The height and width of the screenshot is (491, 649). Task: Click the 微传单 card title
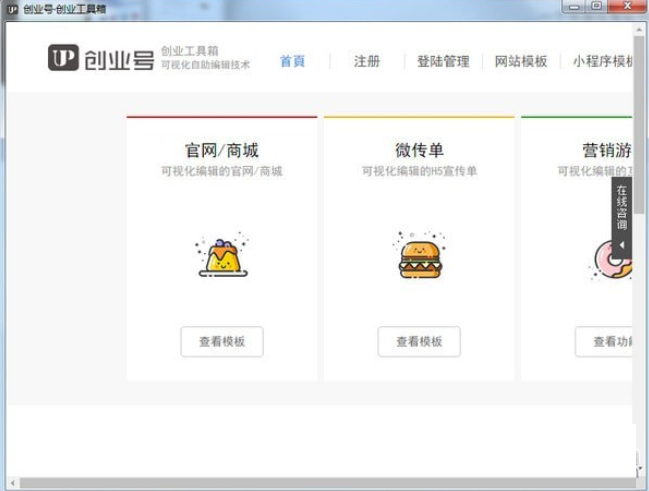tap(419, 150)
